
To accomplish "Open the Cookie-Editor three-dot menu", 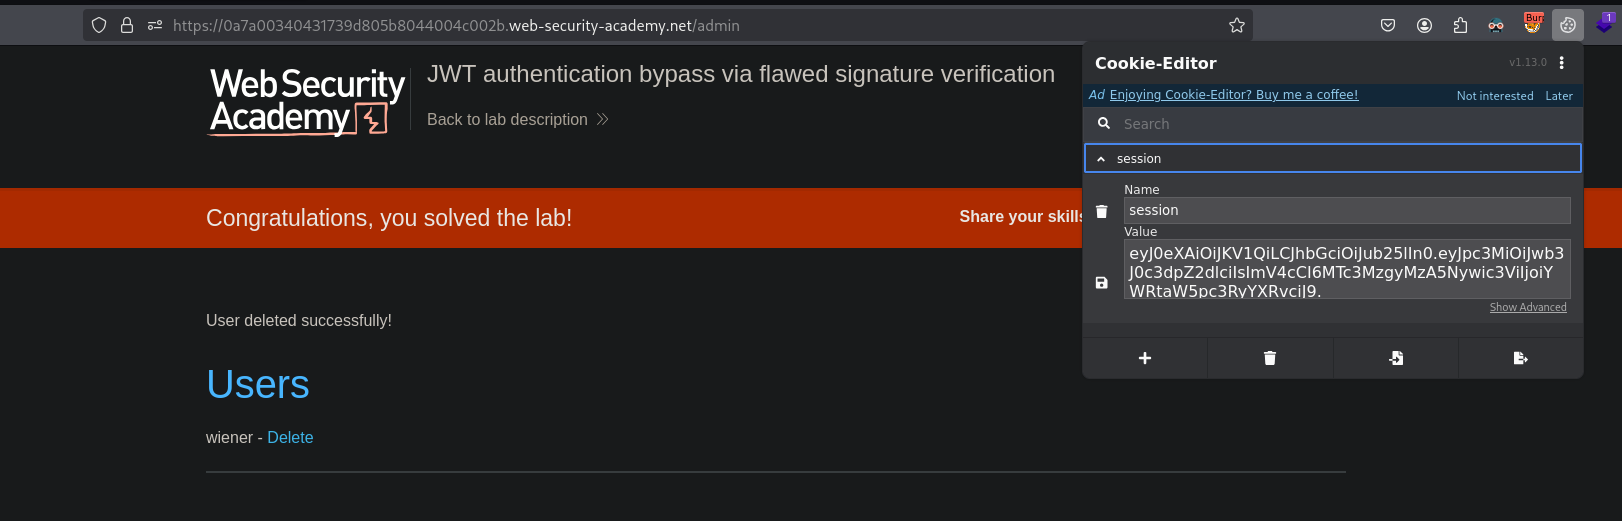I will 1562,62.
